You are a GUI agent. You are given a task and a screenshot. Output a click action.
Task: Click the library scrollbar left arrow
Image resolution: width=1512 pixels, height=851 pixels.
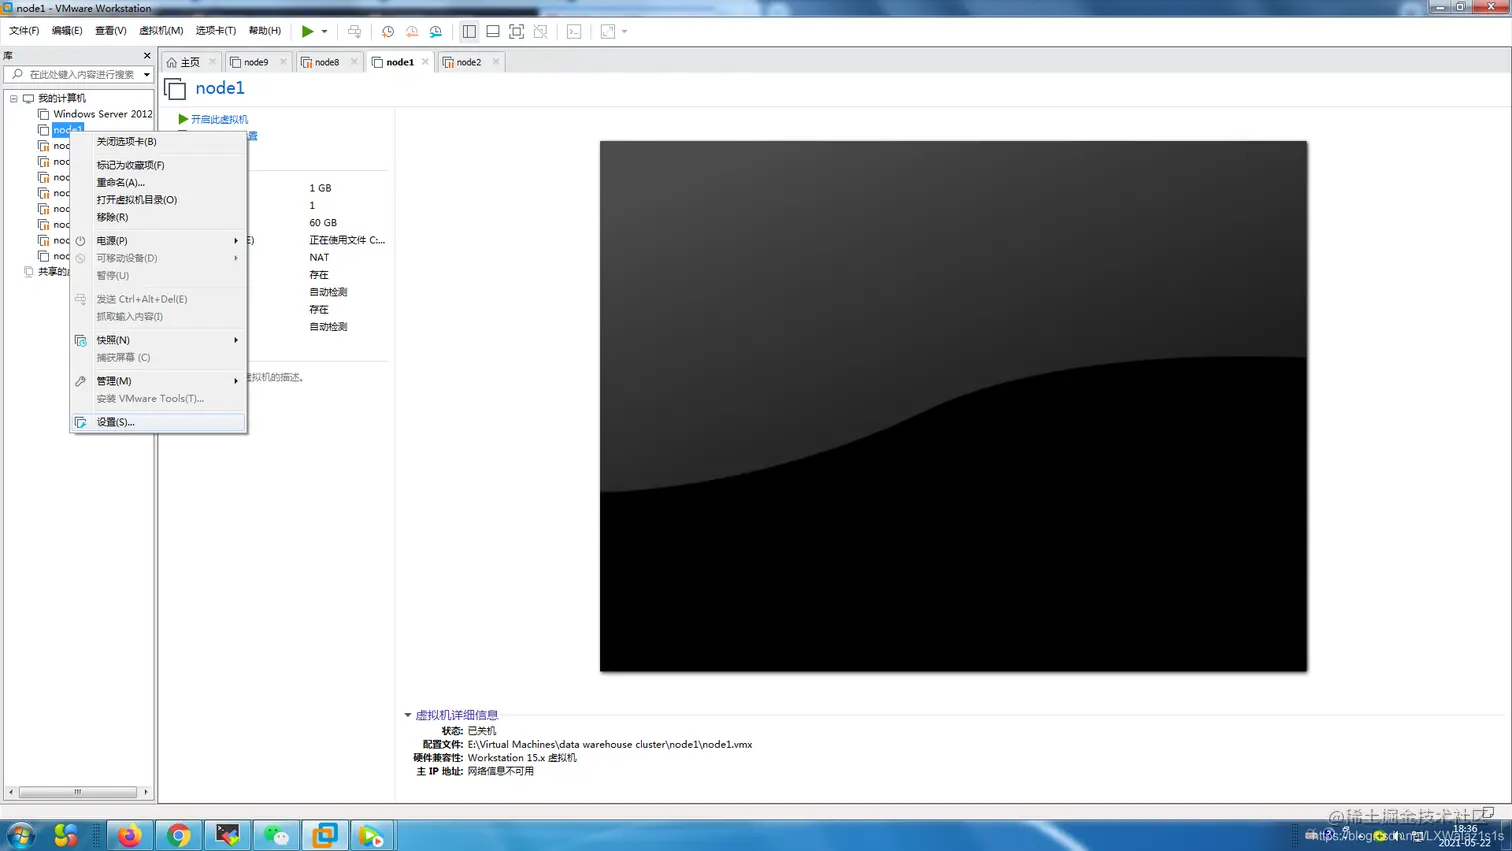click(x=11, y=792)
